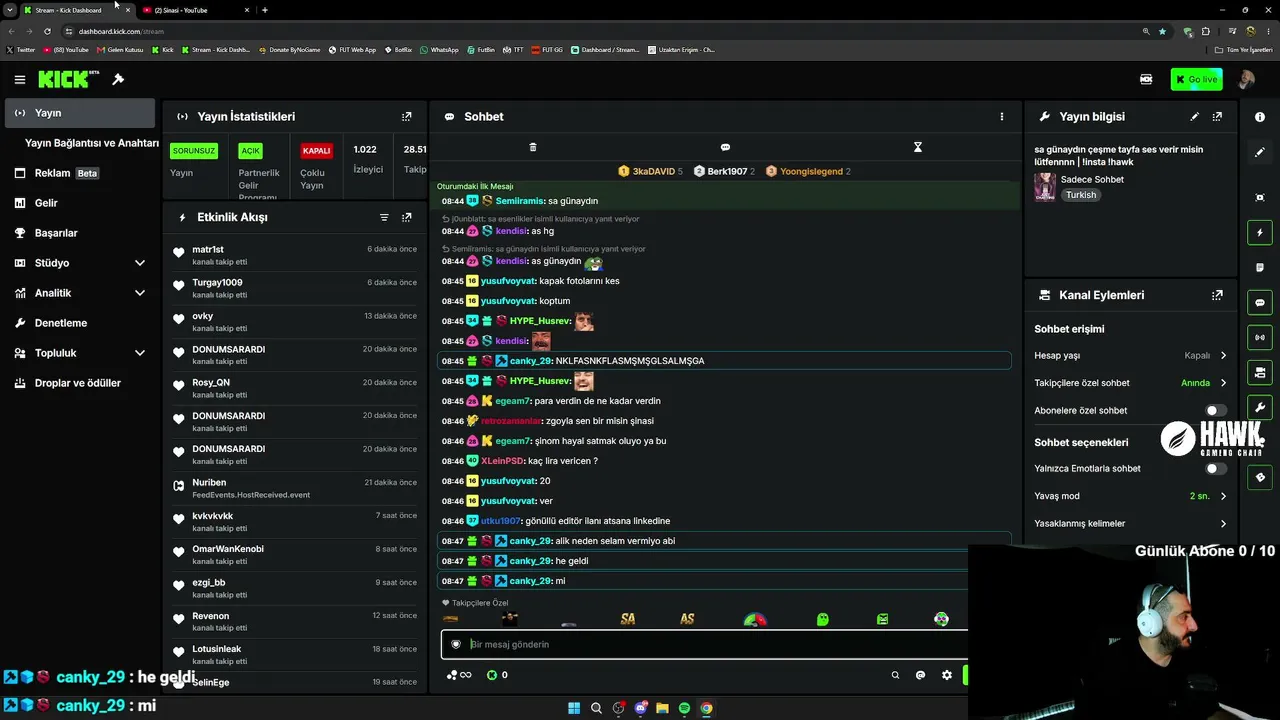Click the speech bubble icon in Sohbet toolbar
Screen dimensions: 1280x720
point(725,147)
